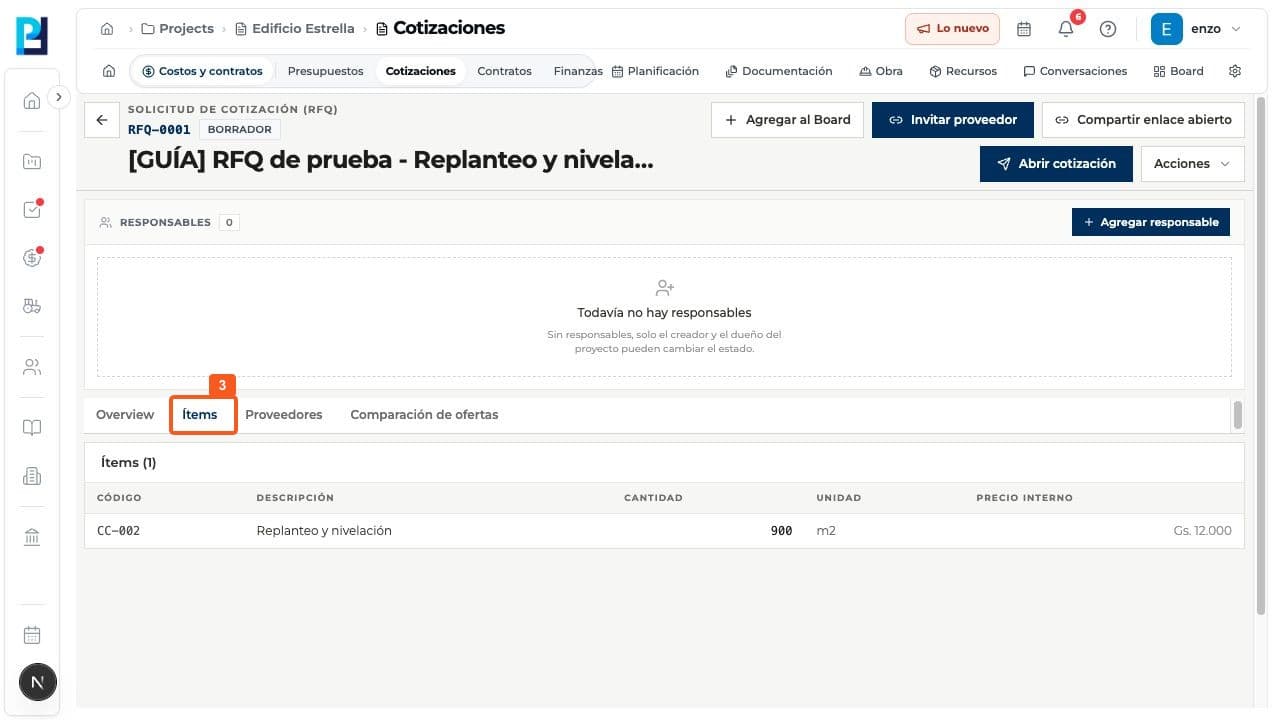Open the project settings gear icon
The height and width of the screenshot is (720, 1280).
1235,71
